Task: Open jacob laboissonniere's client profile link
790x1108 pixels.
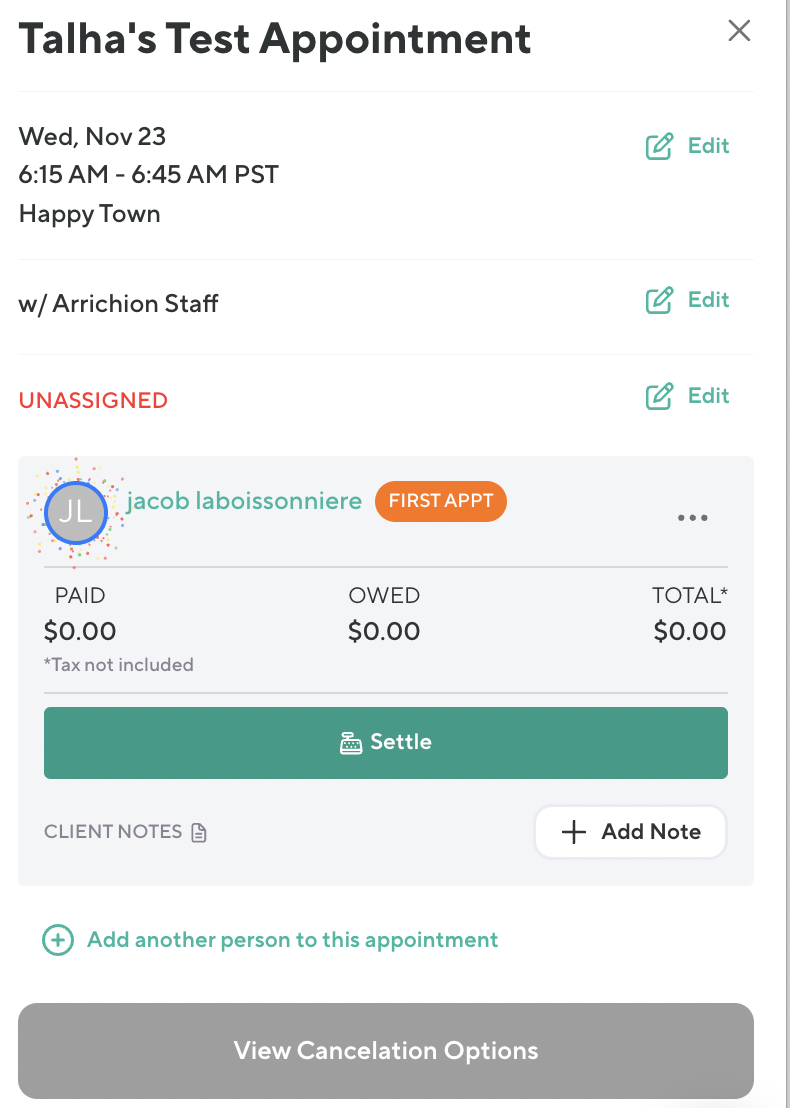Action: (244, 501)
